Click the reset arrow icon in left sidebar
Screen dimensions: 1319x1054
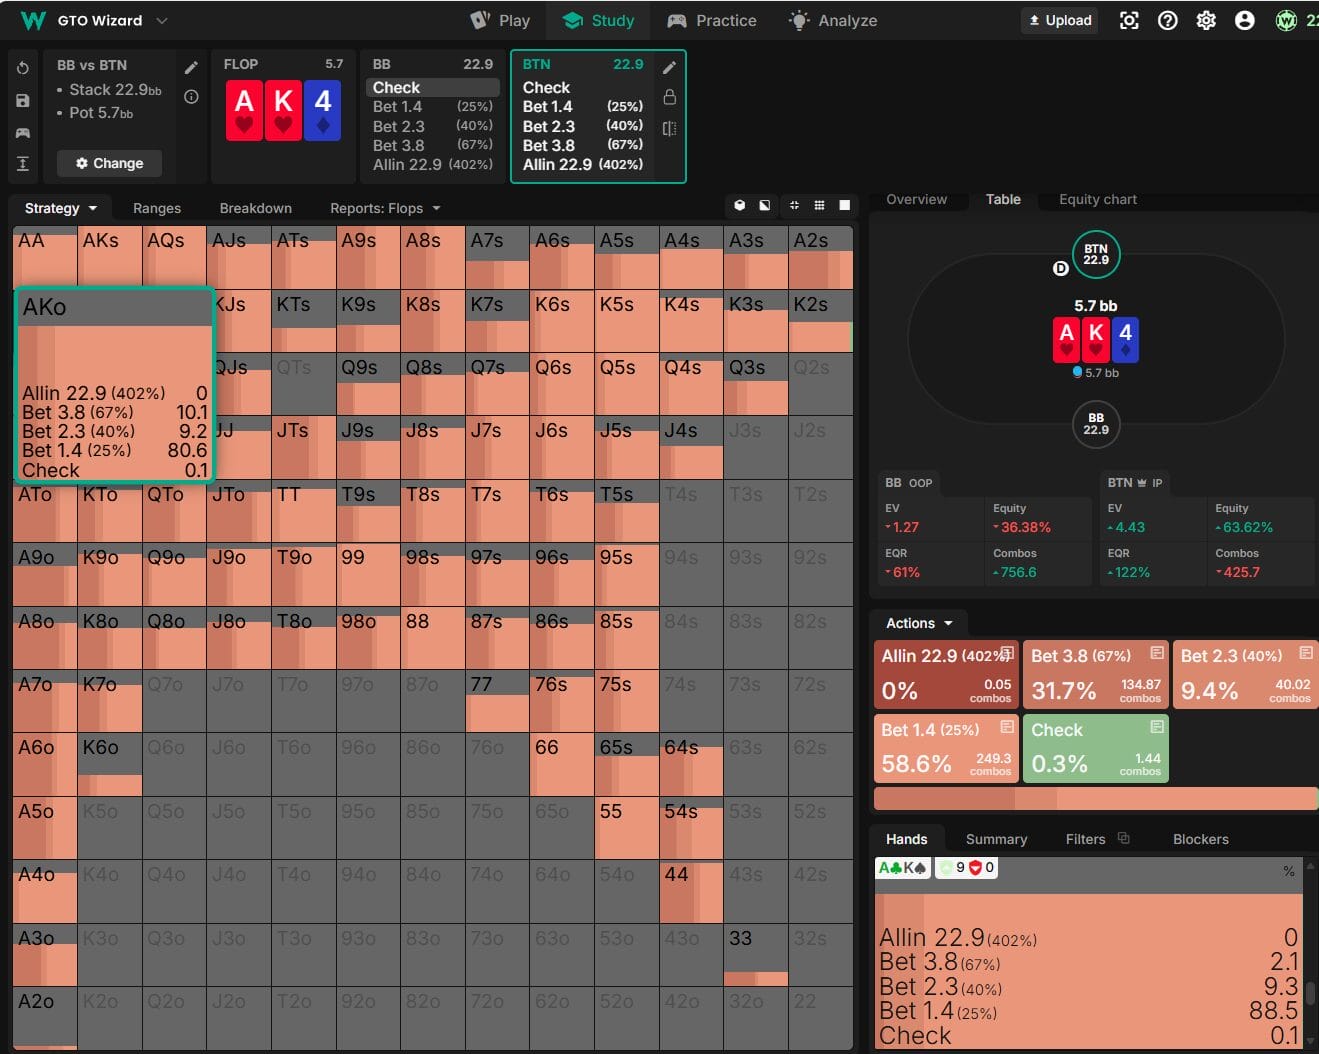pyautogui.click(x=23, y=68)
